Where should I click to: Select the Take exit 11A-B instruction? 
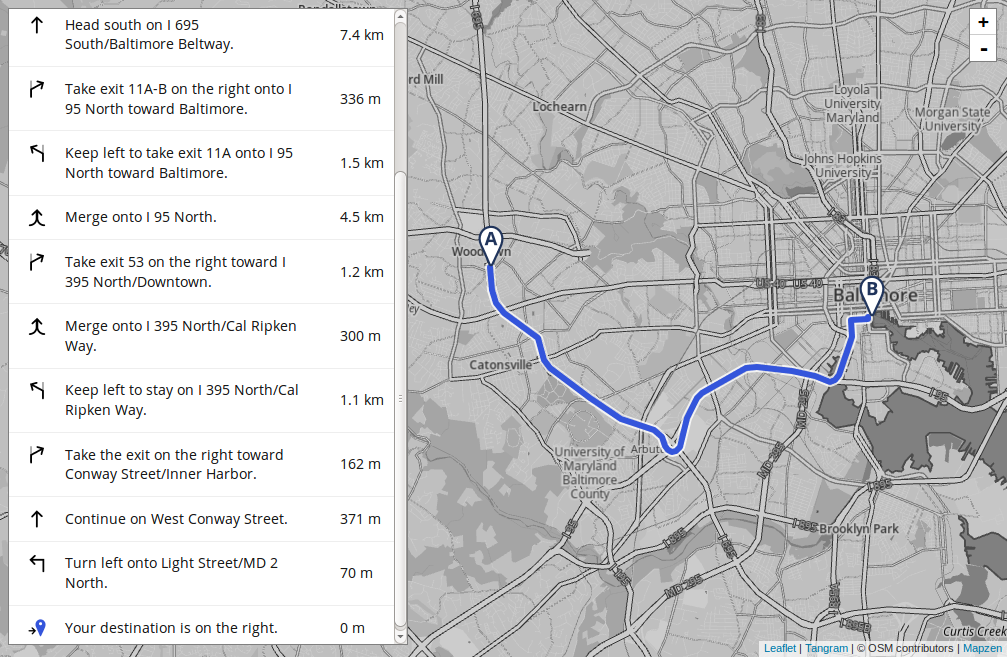click(x=201, y=99)
